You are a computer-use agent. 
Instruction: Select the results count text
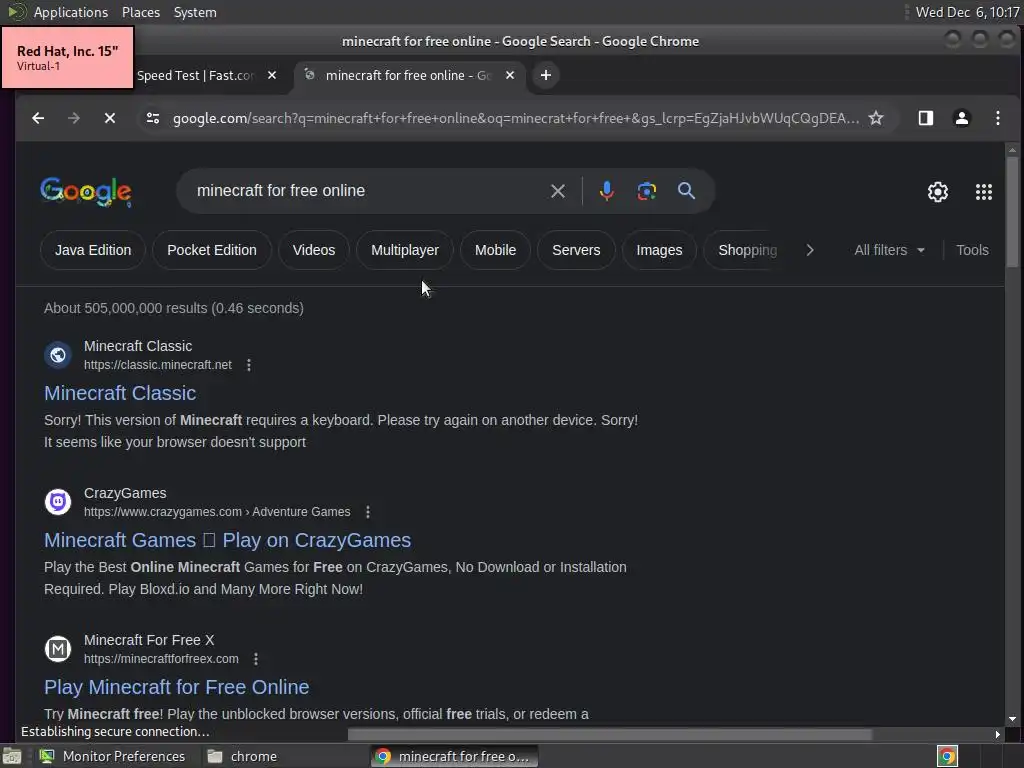[174, 308]
